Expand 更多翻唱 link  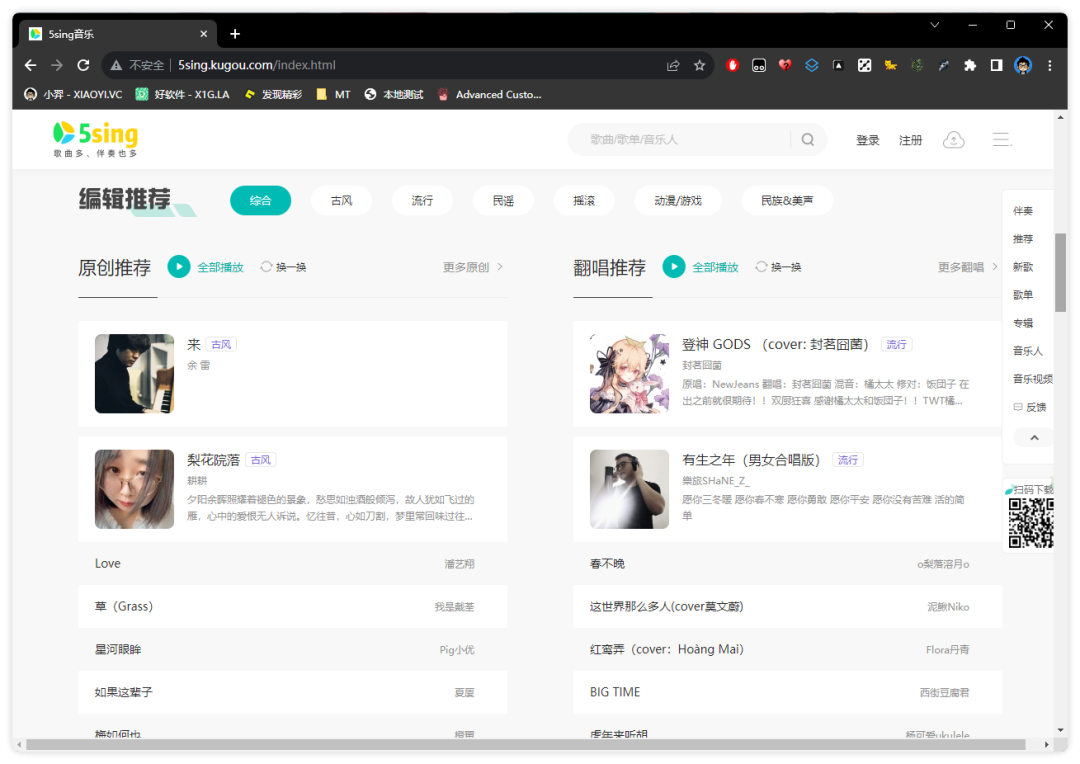[967, 267]
